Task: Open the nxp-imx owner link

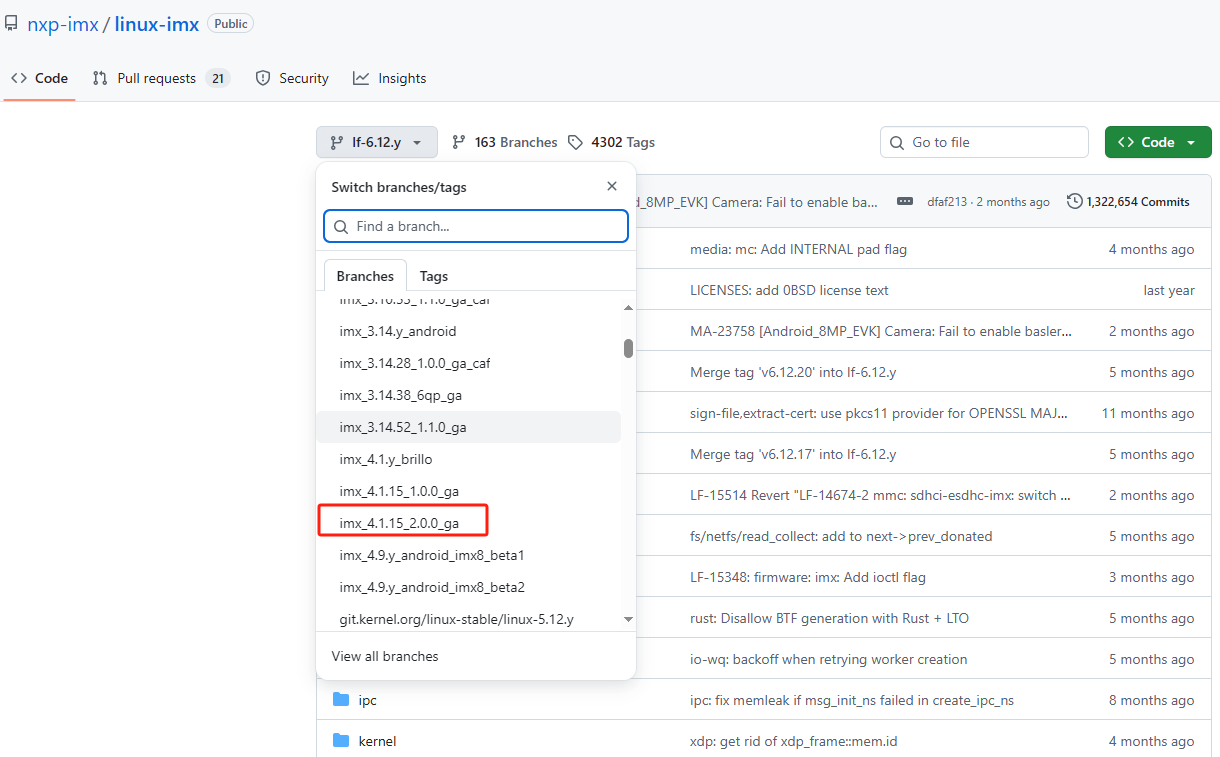Action: (63, 24)
